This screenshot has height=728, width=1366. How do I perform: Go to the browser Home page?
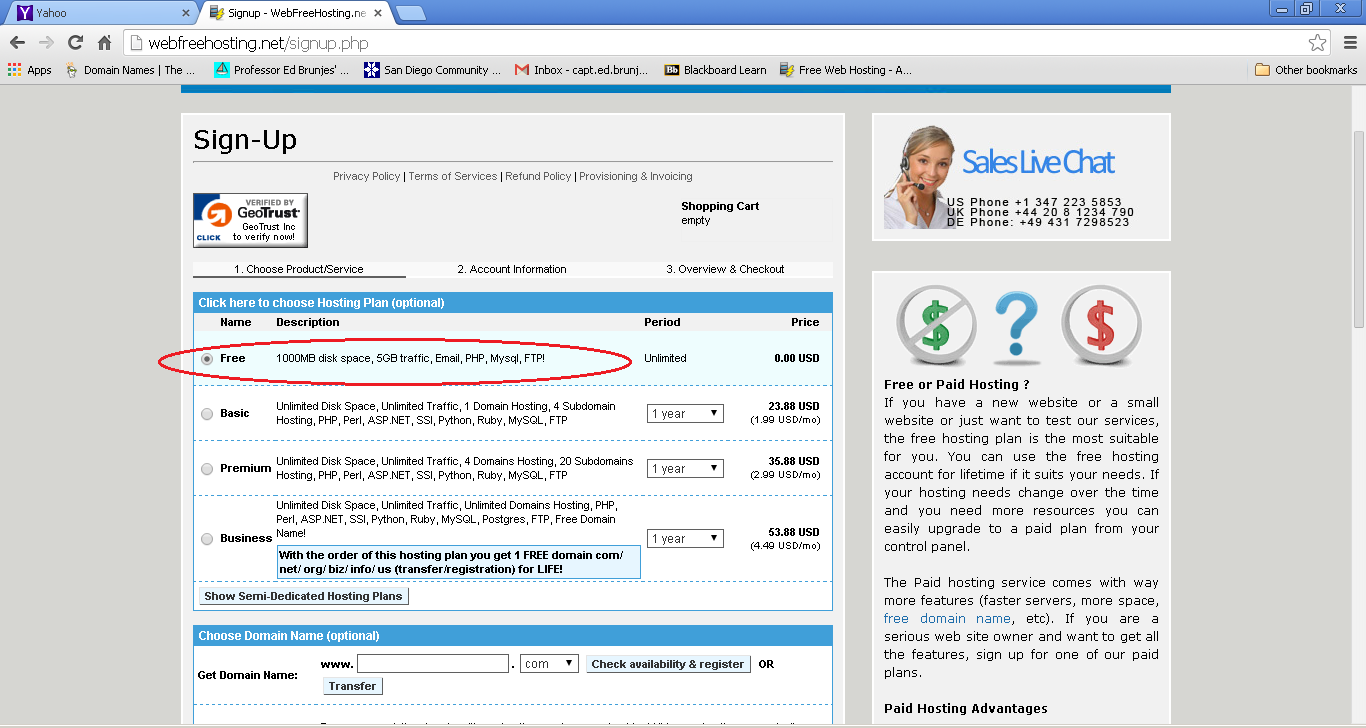[x=104, y=43]
